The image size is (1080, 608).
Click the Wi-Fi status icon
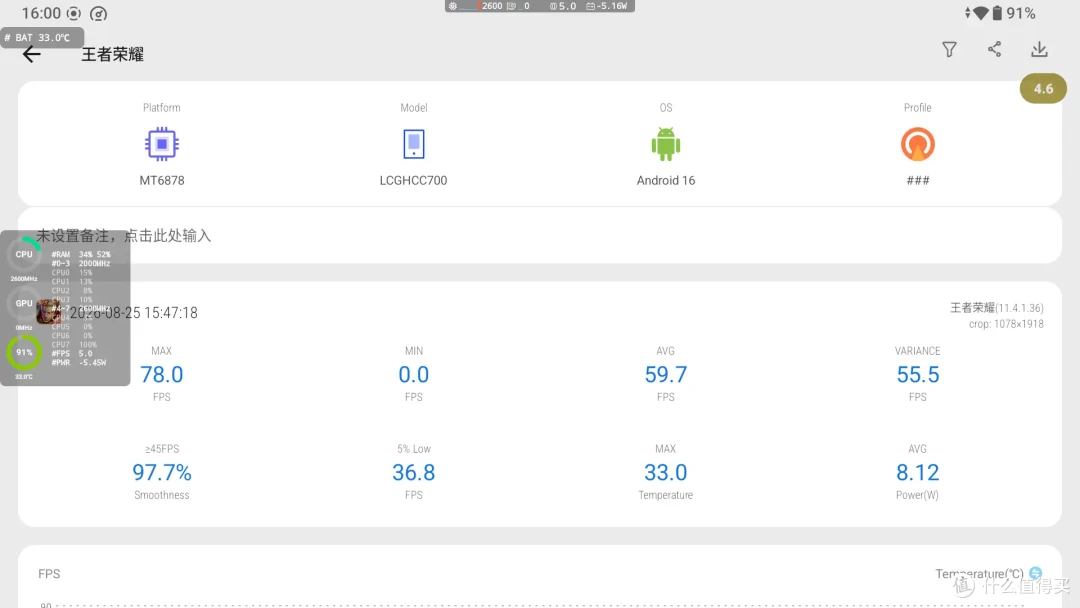click(x=980, y=13)
